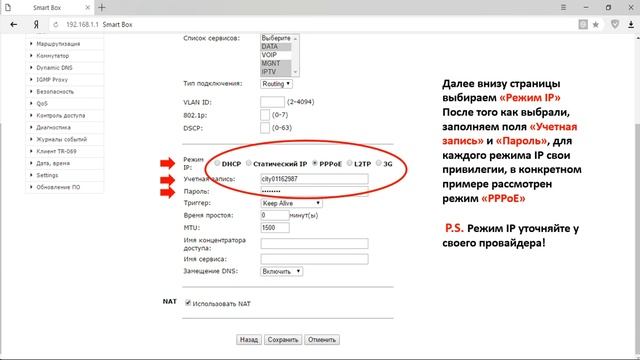This screenshot has width=640, height=360.
Task: Click the VLAN ID input field
Action: coord(272,102)
